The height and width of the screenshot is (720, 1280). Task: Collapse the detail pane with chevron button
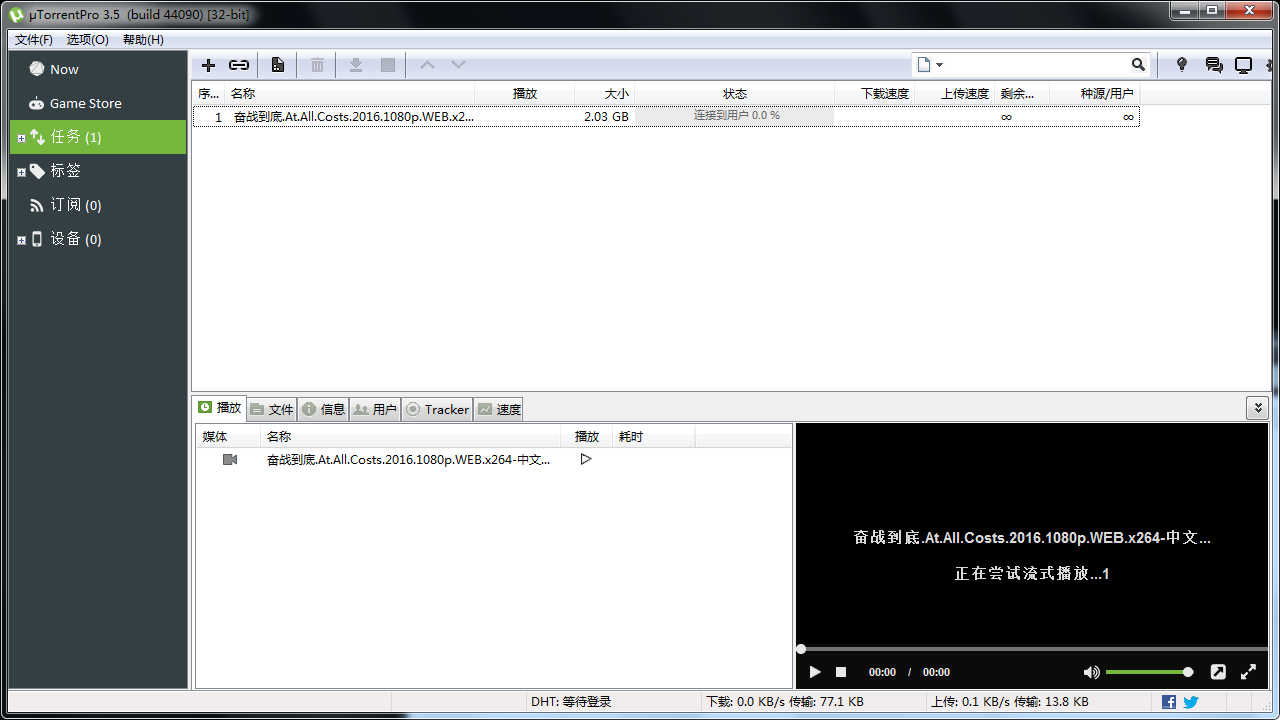click(1257, 408)
